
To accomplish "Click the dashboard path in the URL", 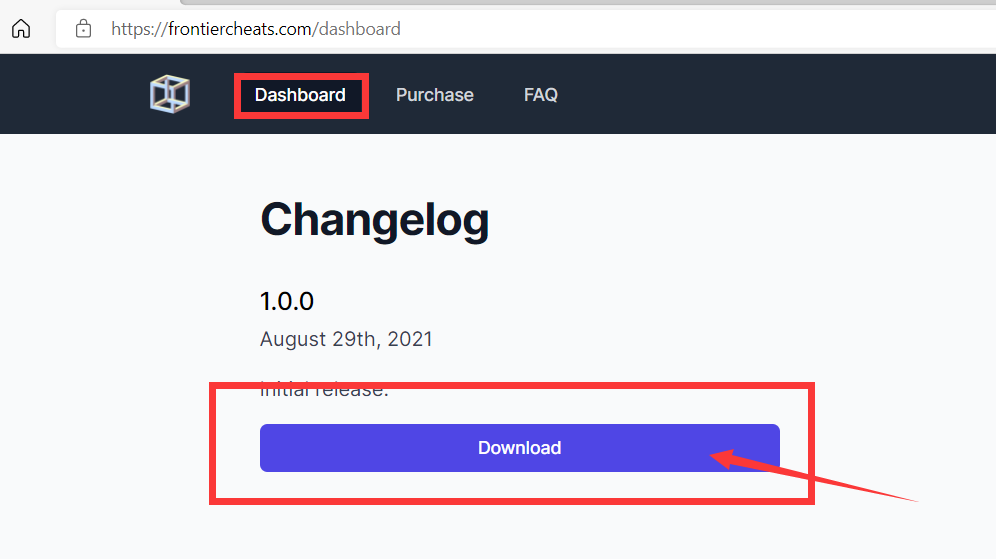I will (360, 29).
